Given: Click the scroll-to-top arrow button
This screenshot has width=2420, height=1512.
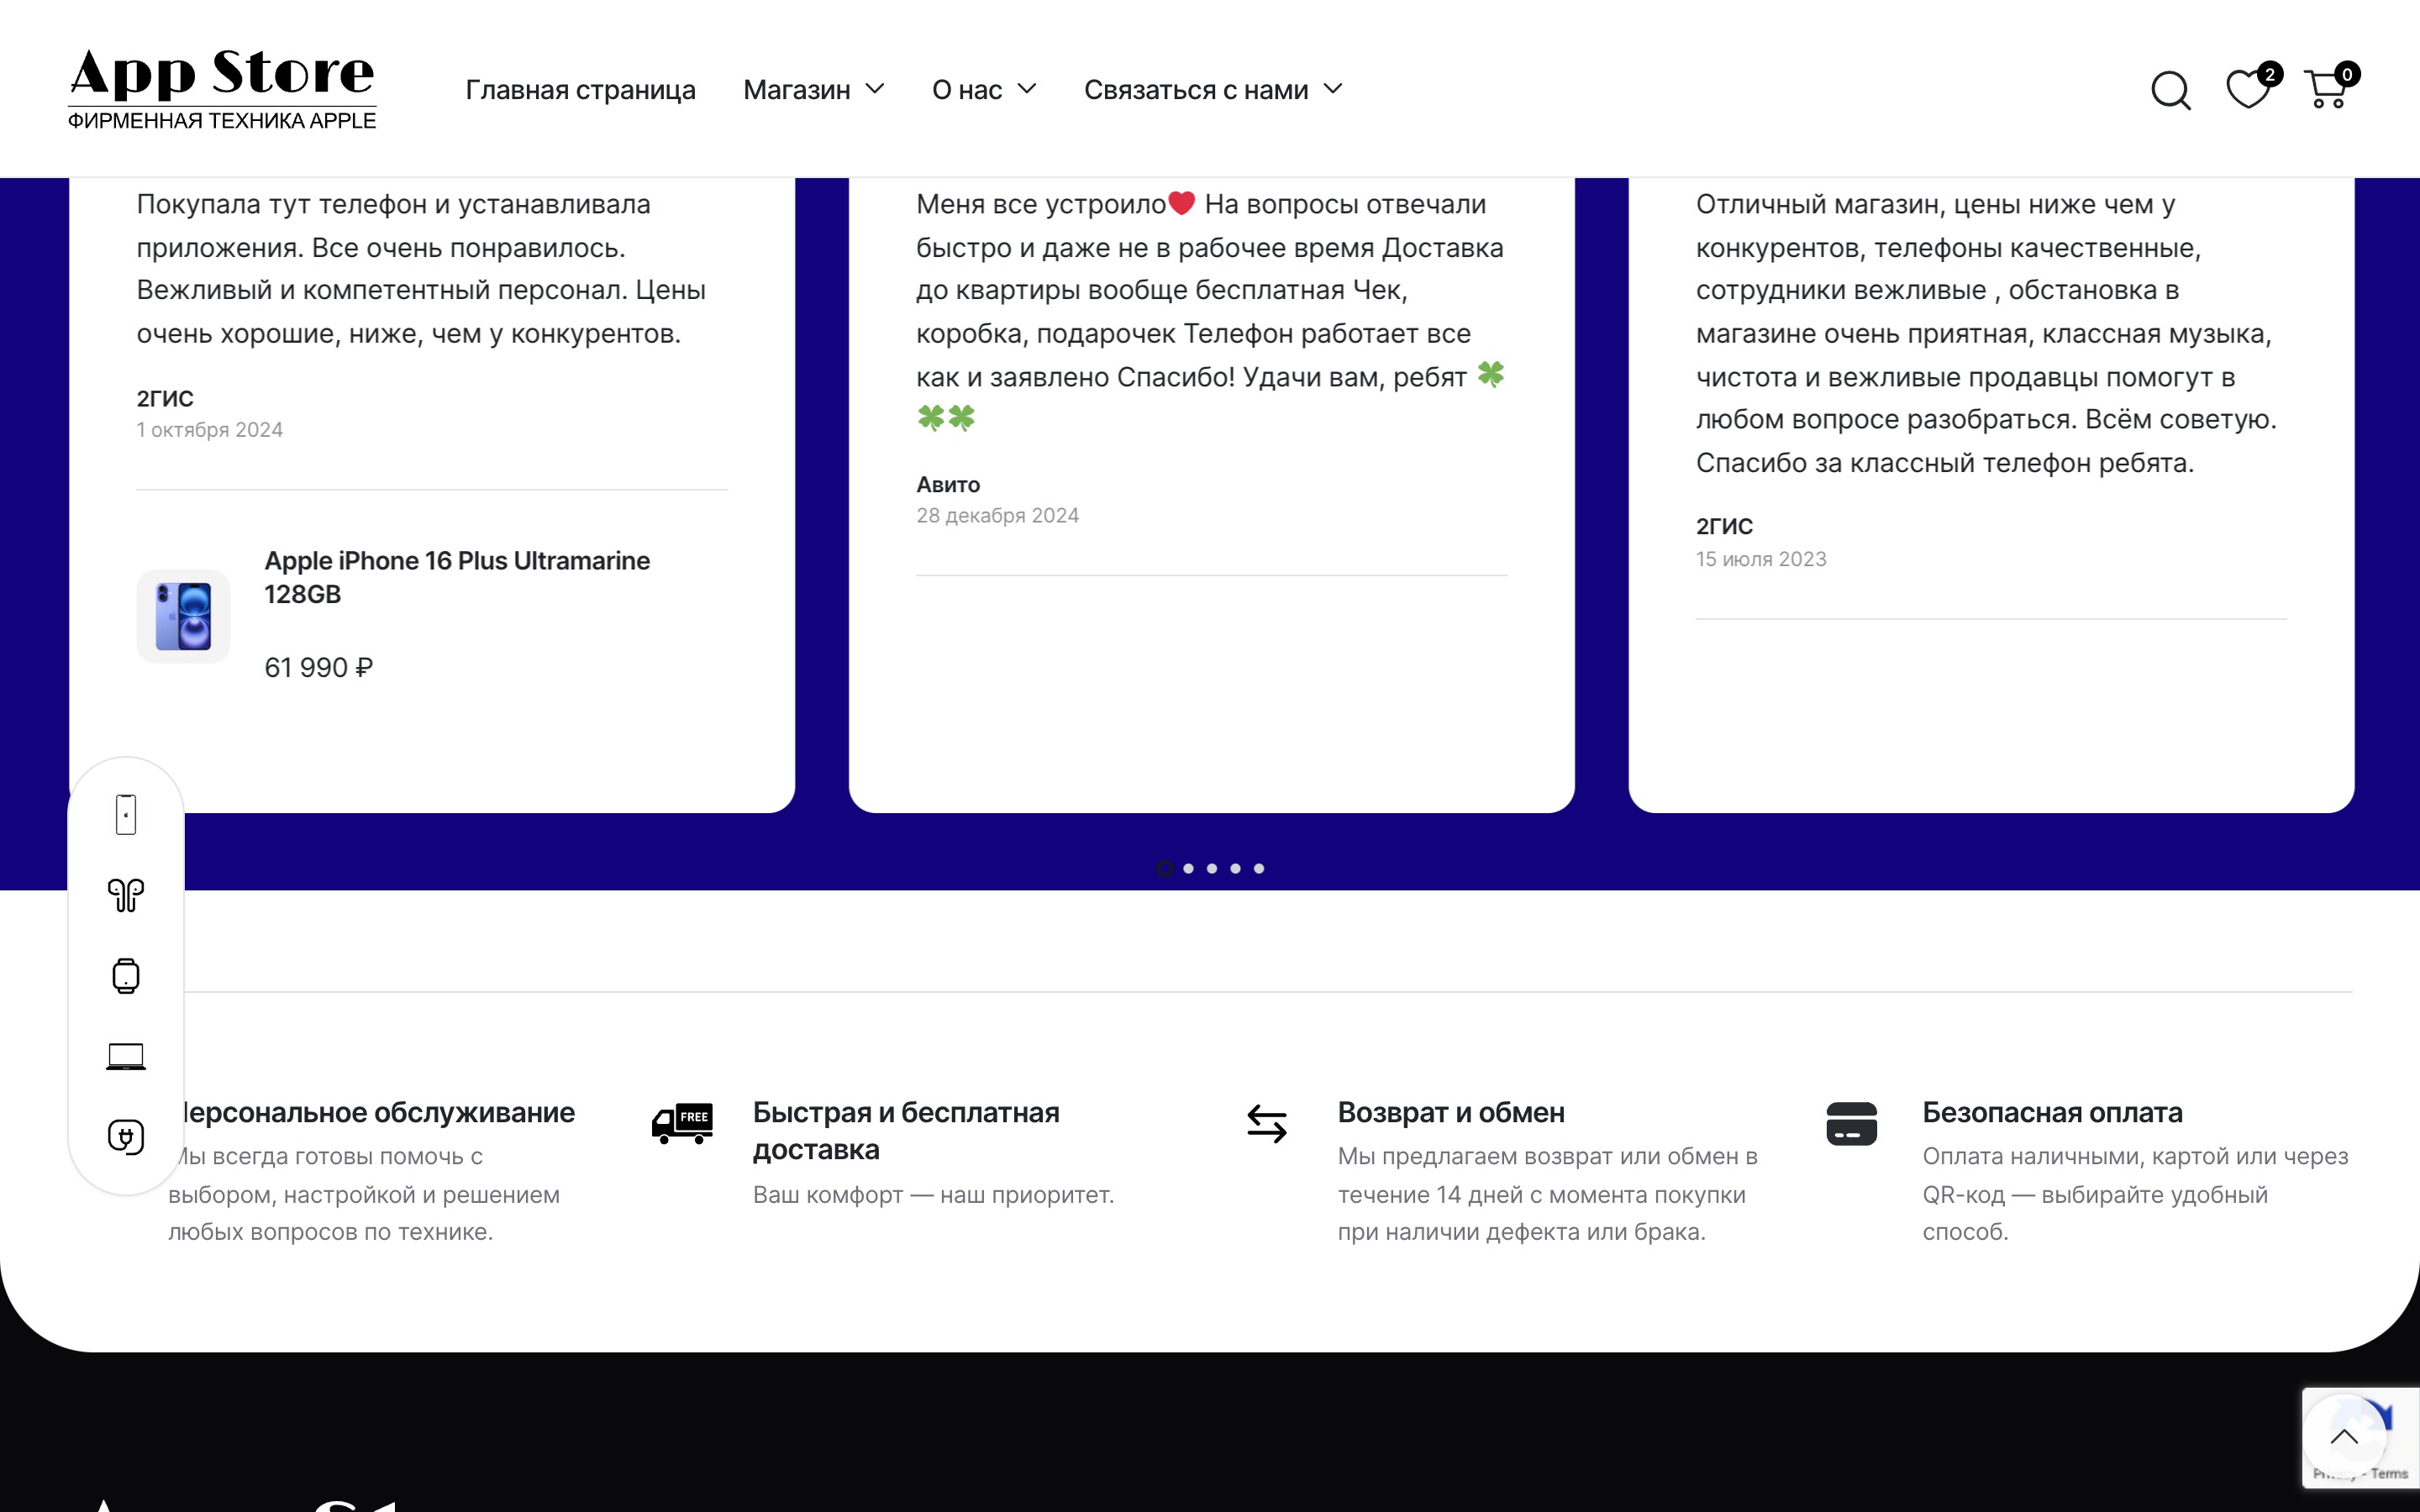Looking at the screenshot, I should (2344, 1438).
